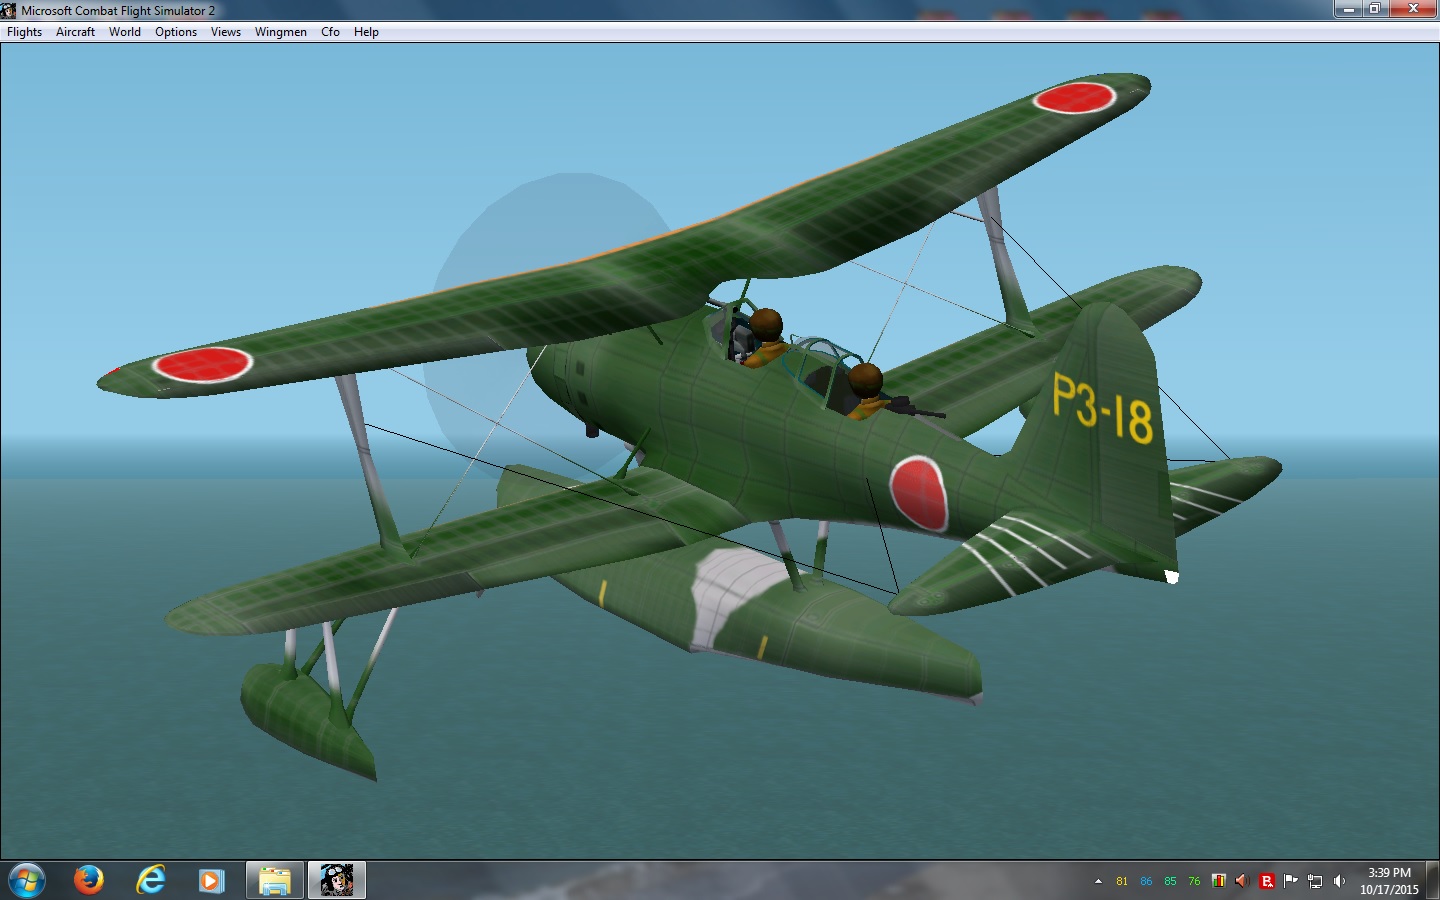Open Windows Media Player from taskbar
The height and width of the screenshot is (900, 1440).
click(x=211, y=880)
